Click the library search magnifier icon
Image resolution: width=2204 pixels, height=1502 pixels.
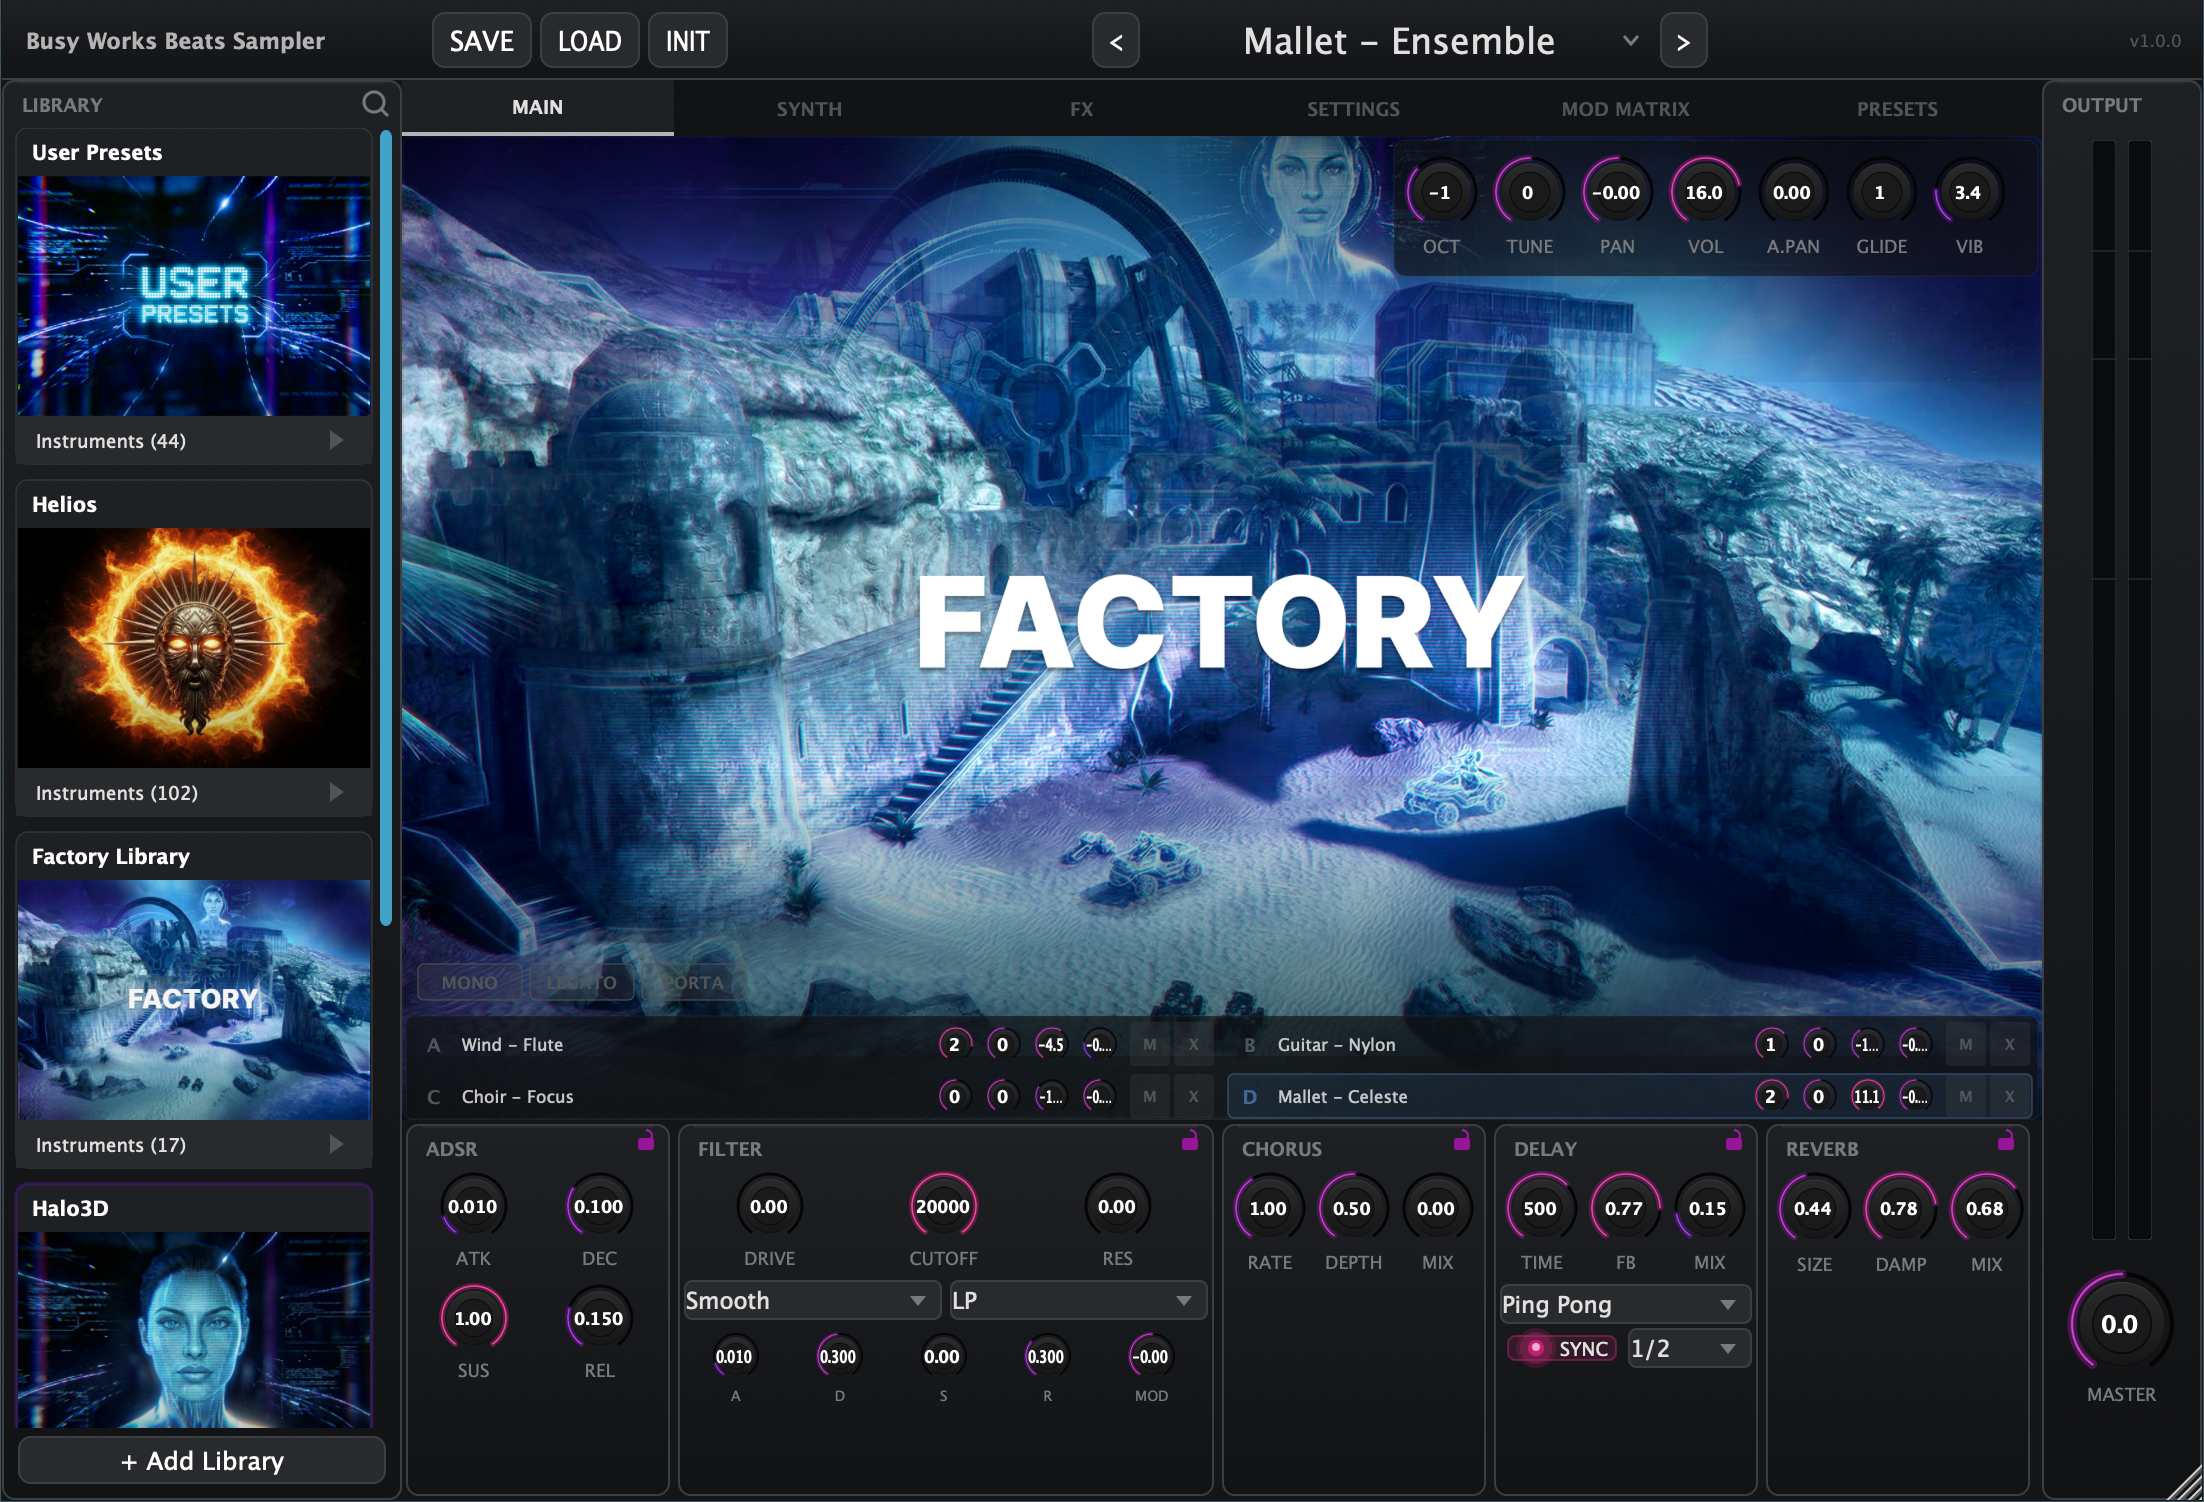[375, 104]
